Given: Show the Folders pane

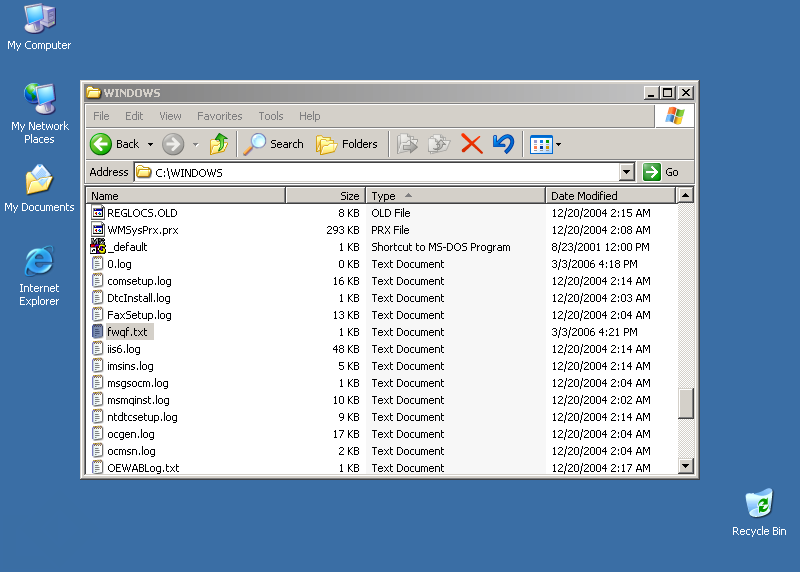Looking at the screenshot, I should tap(347, 144).
